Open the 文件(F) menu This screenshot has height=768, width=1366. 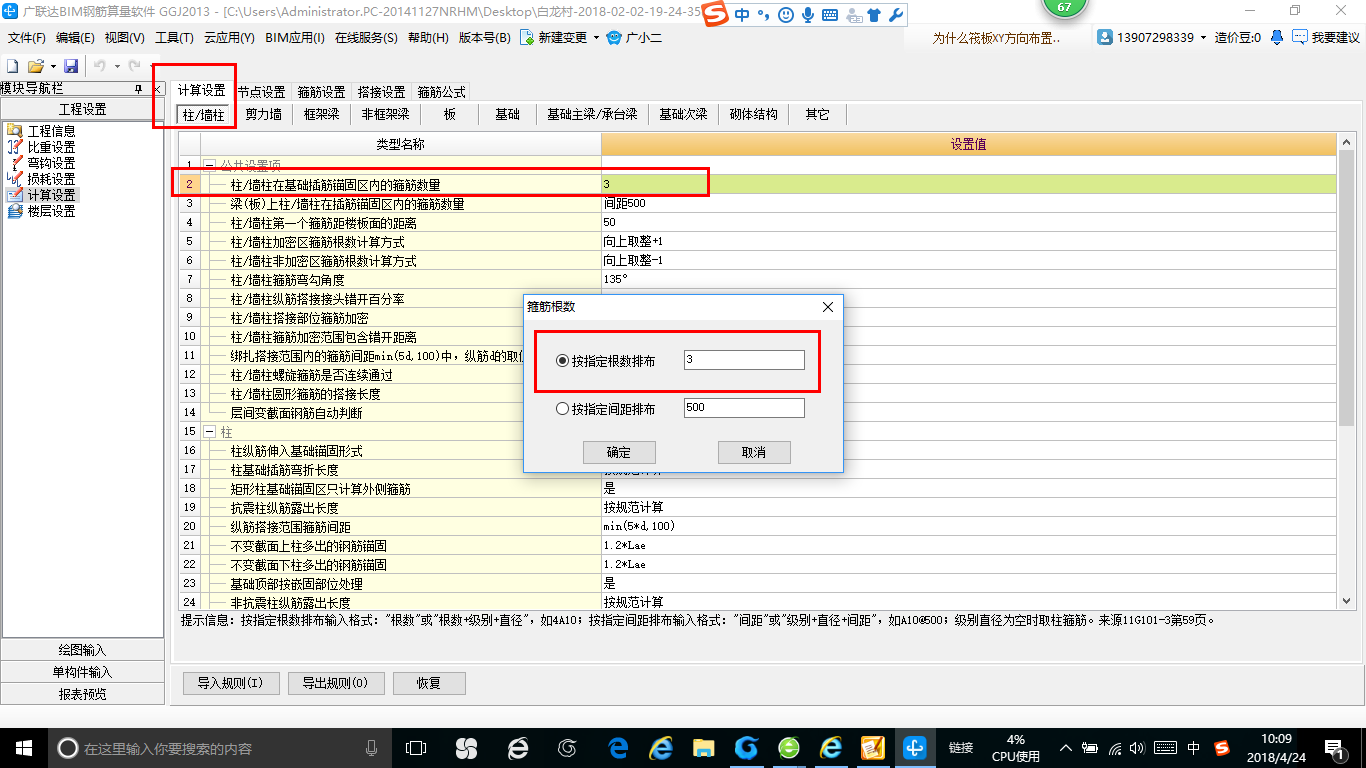27,38
